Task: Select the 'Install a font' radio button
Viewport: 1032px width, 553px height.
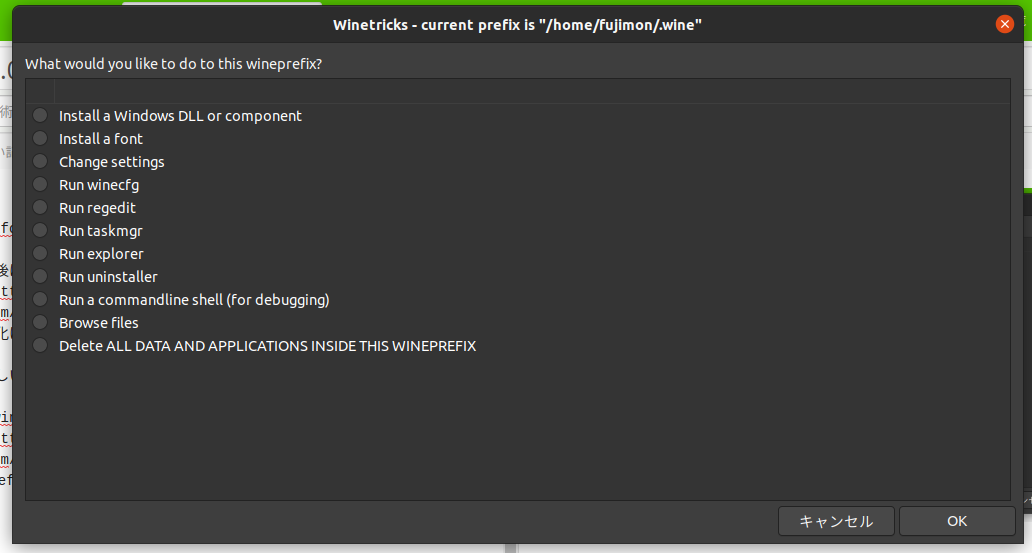Action: tap(40, 138)
